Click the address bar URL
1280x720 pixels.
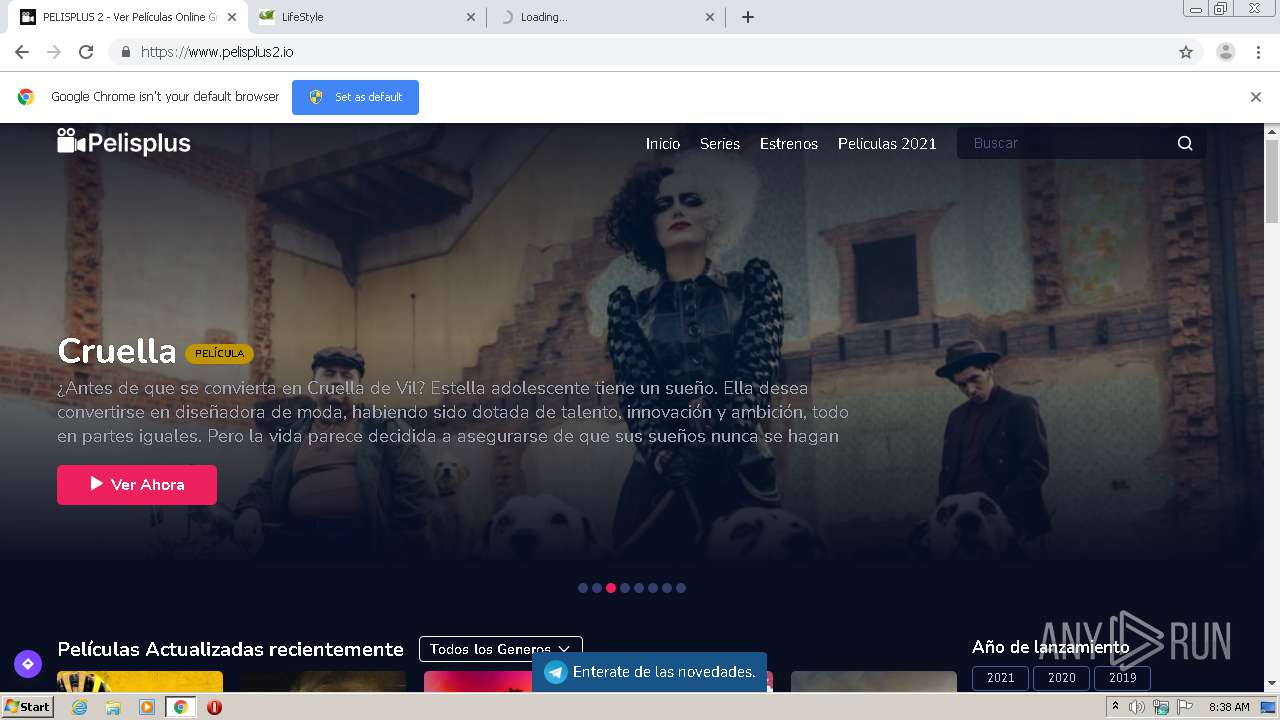point(217,52)
